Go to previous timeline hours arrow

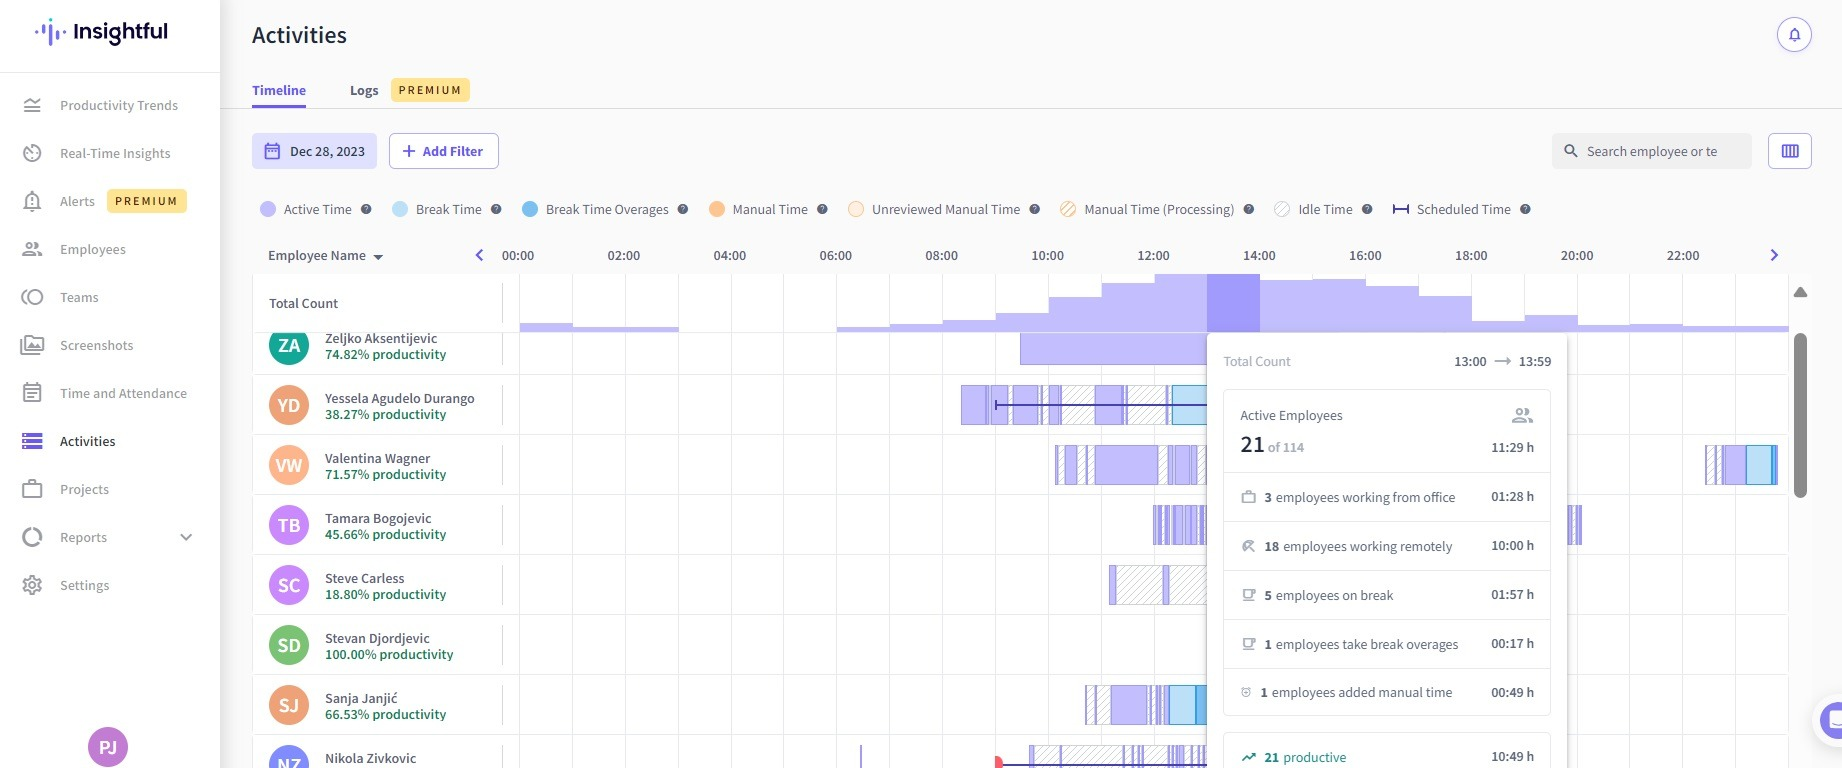click(x=479, y=255)
